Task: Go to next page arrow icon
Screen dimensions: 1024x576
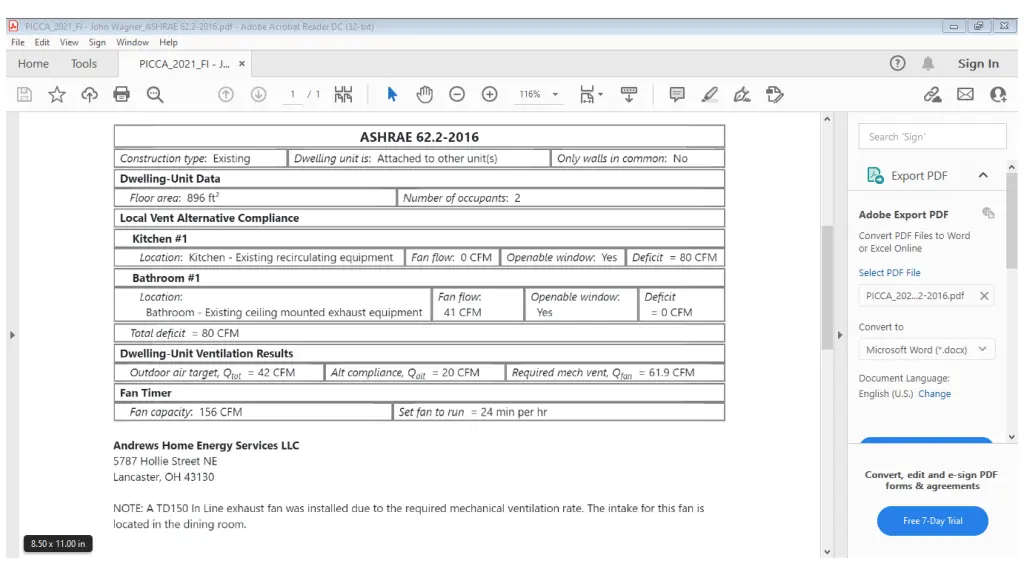Action: coord(259,95)
